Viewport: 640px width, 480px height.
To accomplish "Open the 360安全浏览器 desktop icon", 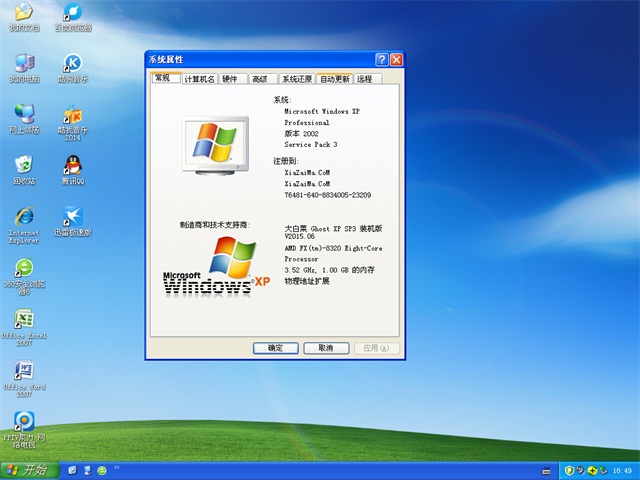I will coord(24,270).
